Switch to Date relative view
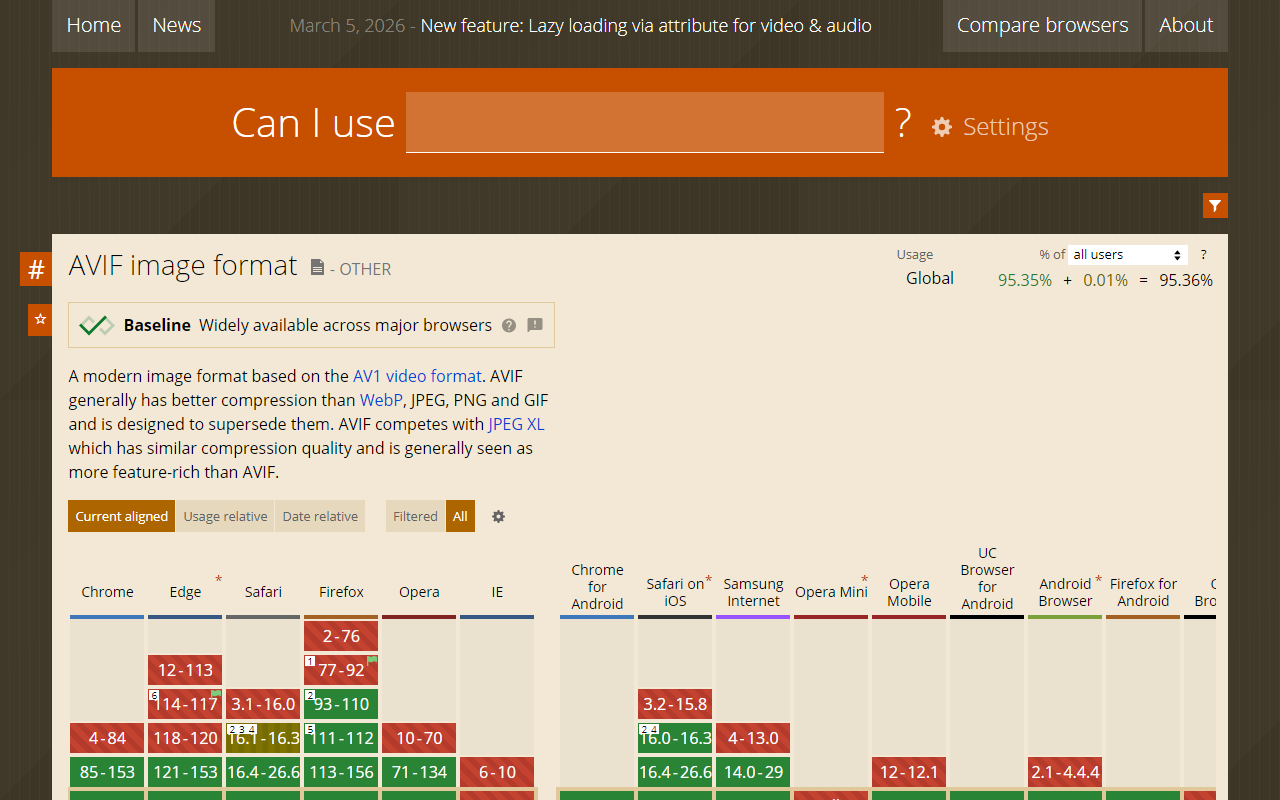 coord(320,516)
